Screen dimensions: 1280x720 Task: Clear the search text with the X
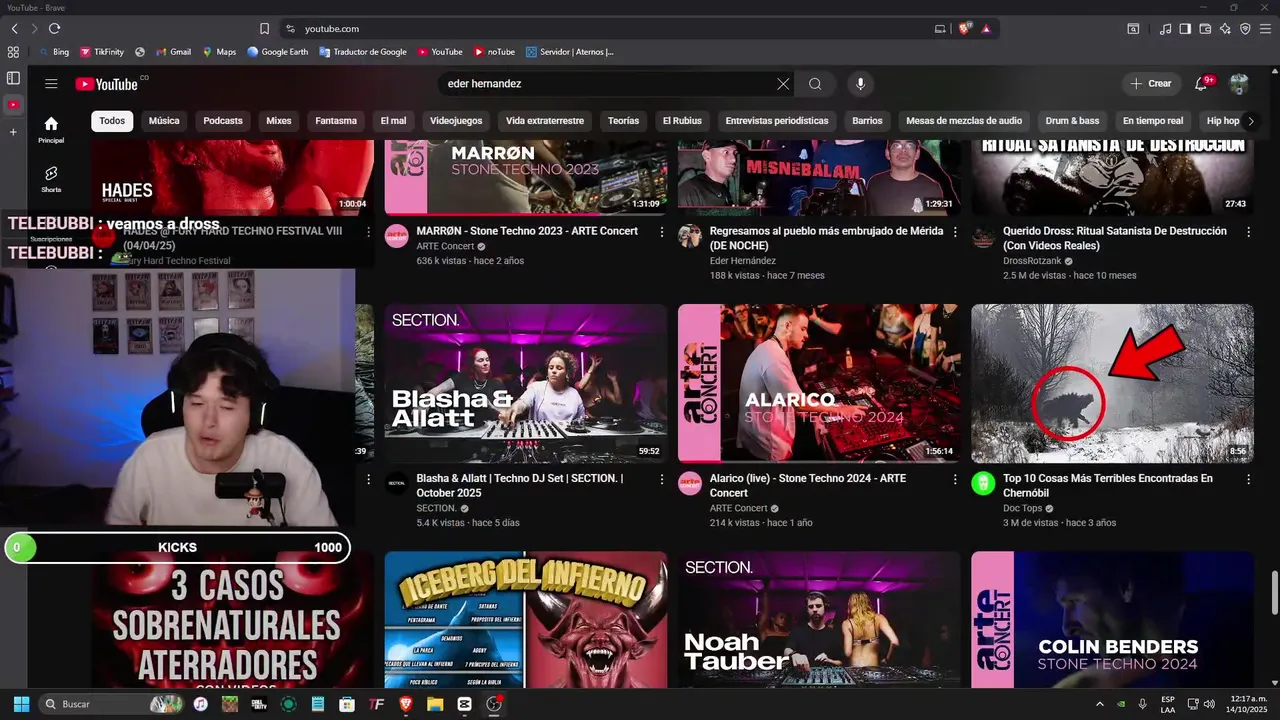tap(783, 84)
